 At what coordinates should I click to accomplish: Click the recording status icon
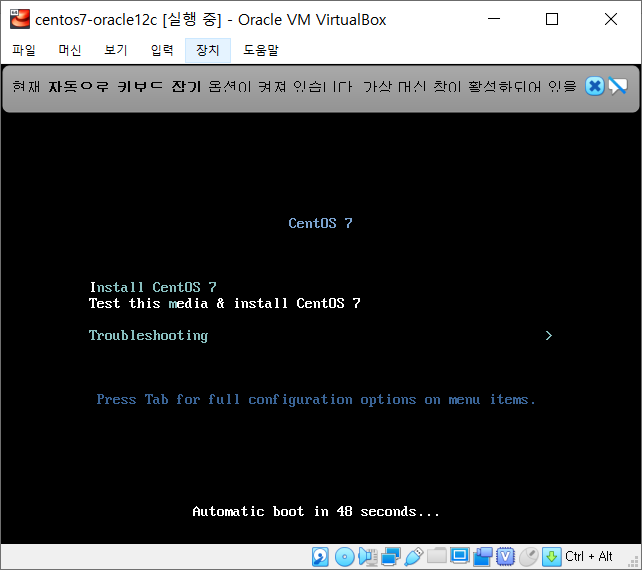click(x=483, y=557)
